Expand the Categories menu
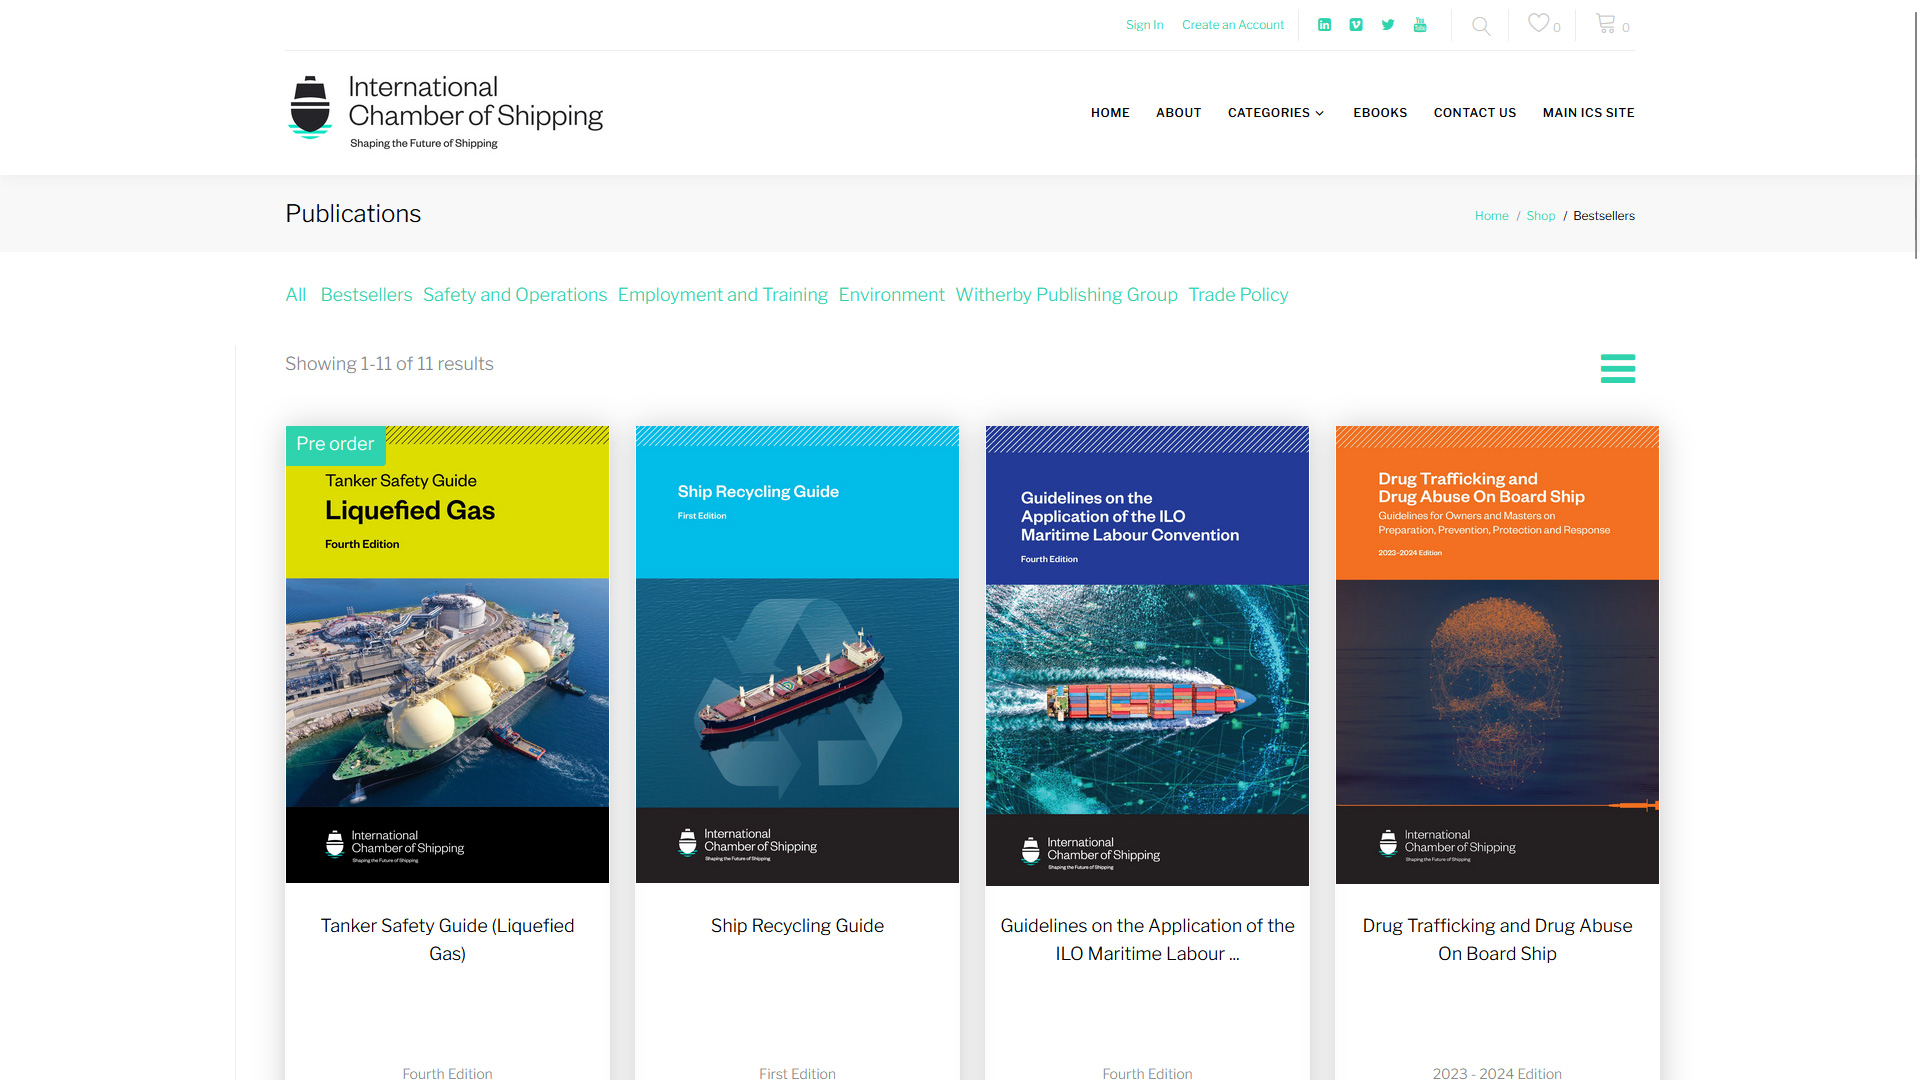This screenshot has height=1080, width=1920. tap(1276, 113)
